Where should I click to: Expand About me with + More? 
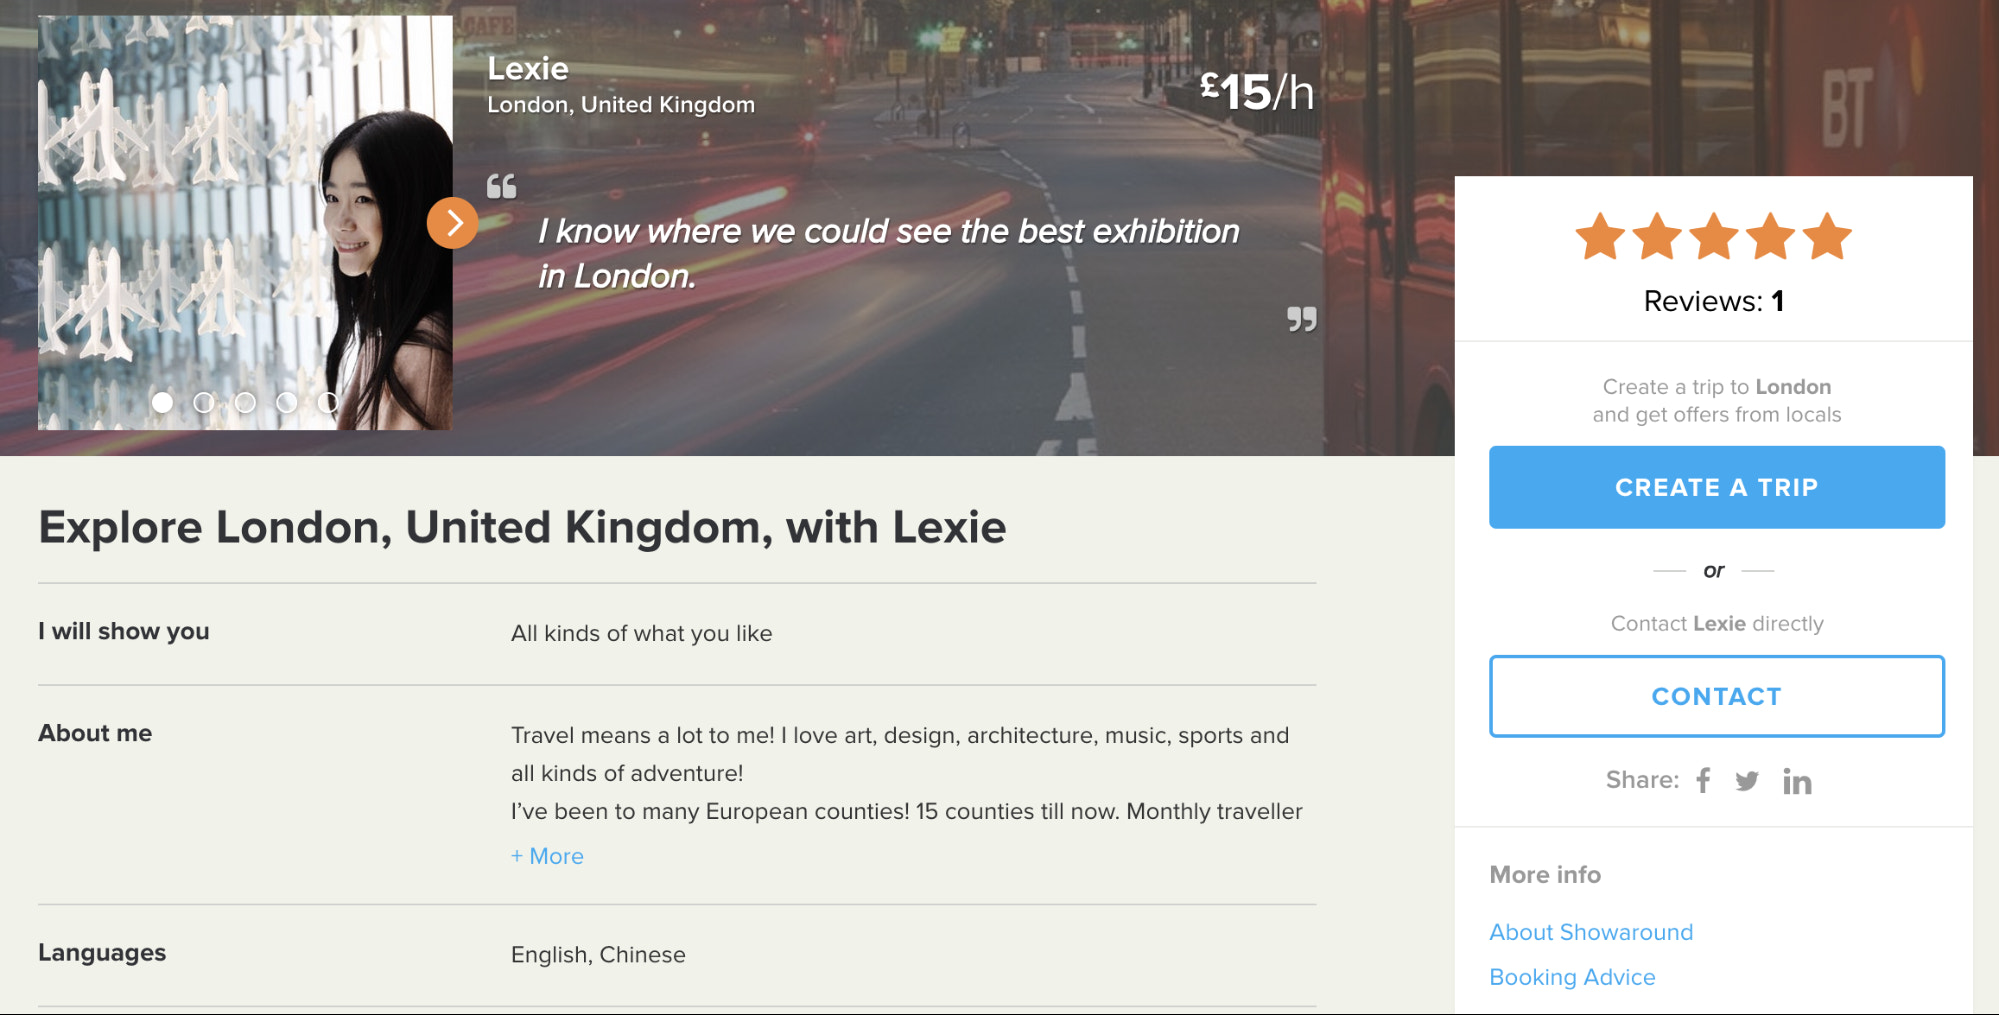(x=547, y=856)
